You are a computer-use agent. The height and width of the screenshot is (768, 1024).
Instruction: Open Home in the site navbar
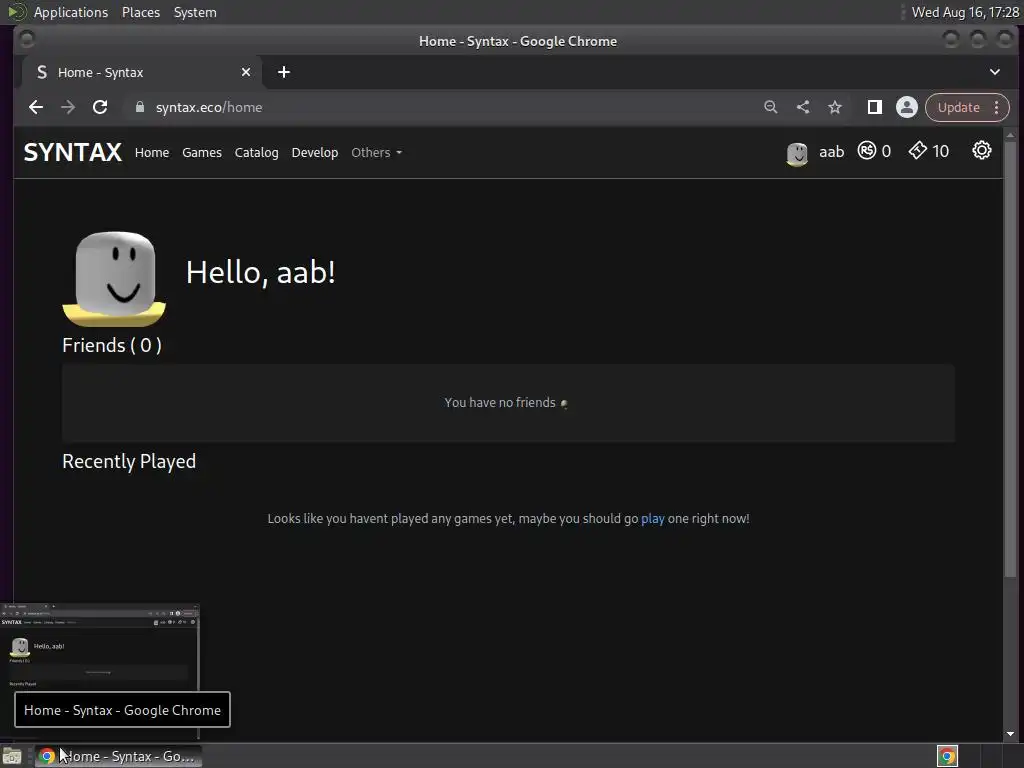pyautogui.click(x=152, y=152)
